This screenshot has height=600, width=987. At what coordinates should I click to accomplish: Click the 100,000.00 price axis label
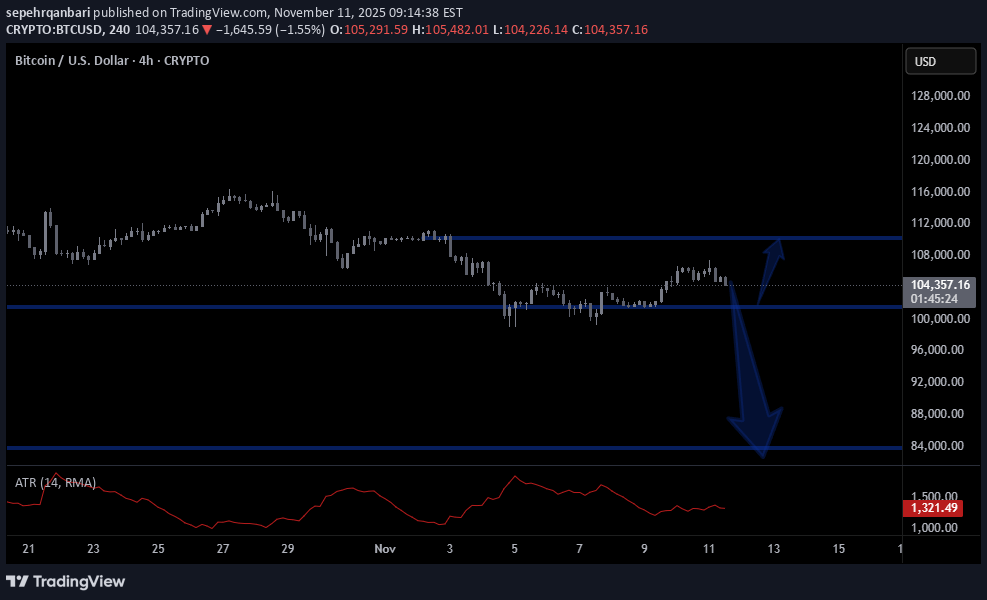point(939,319)
